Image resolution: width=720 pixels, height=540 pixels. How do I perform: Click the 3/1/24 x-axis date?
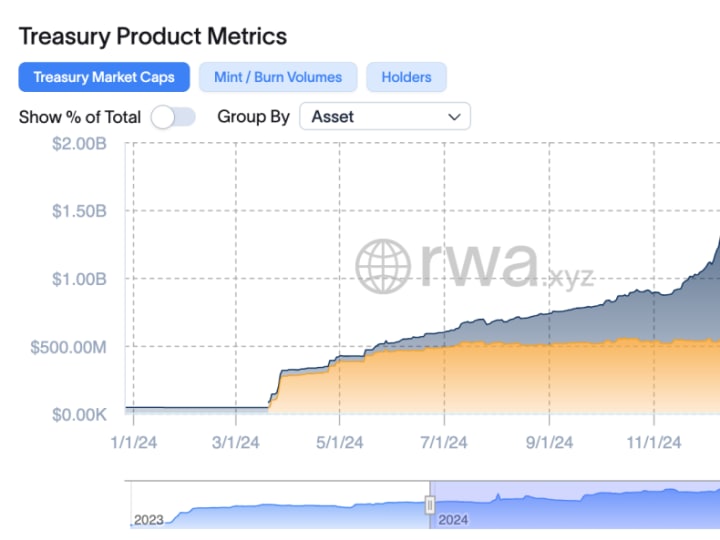pos(236,443)
